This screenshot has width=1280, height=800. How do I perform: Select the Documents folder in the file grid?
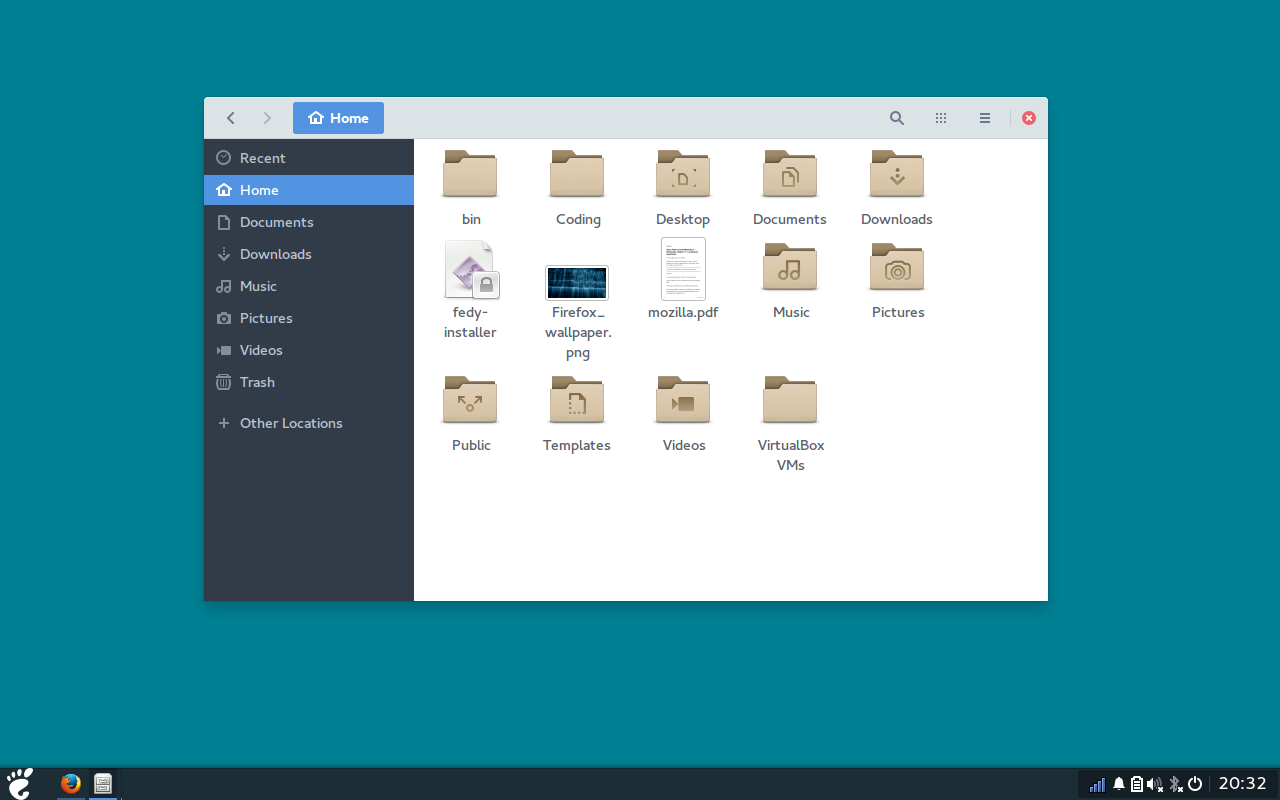(x=790, y=174)
